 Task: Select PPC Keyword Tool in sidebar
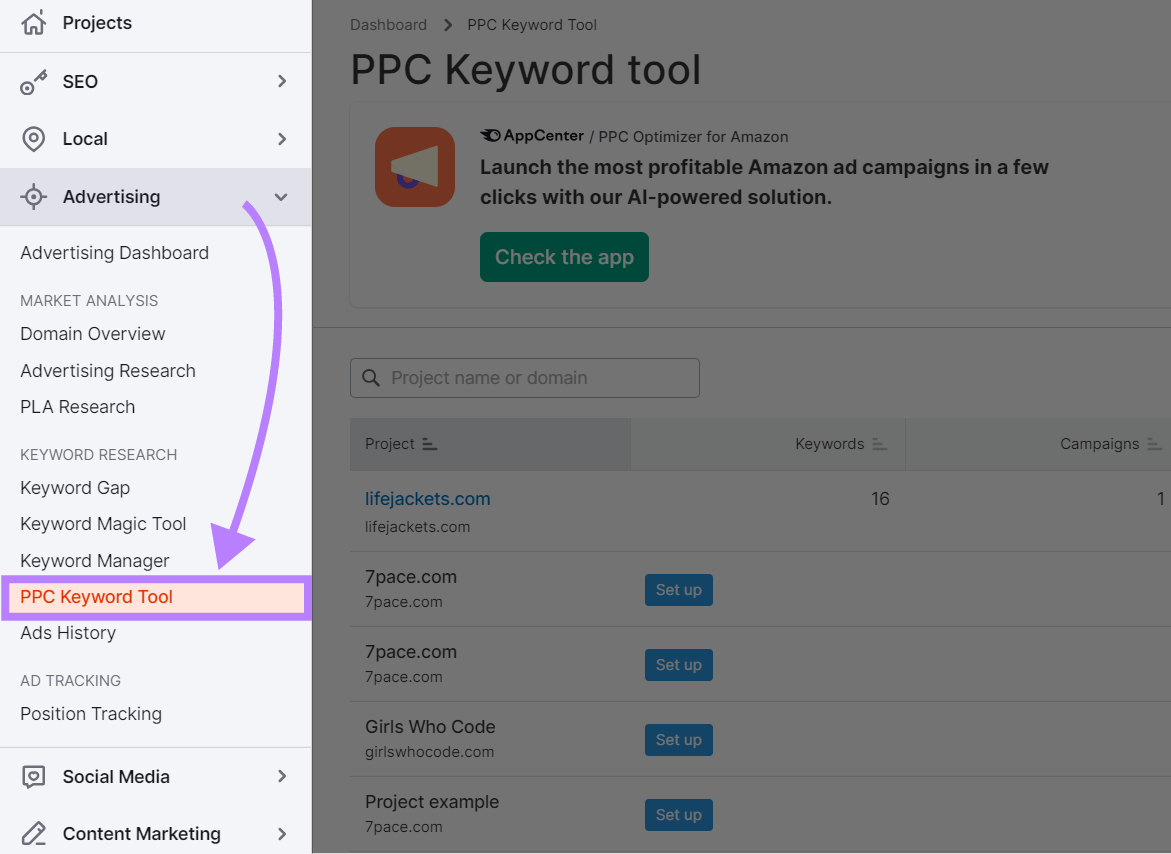point(97,597)
